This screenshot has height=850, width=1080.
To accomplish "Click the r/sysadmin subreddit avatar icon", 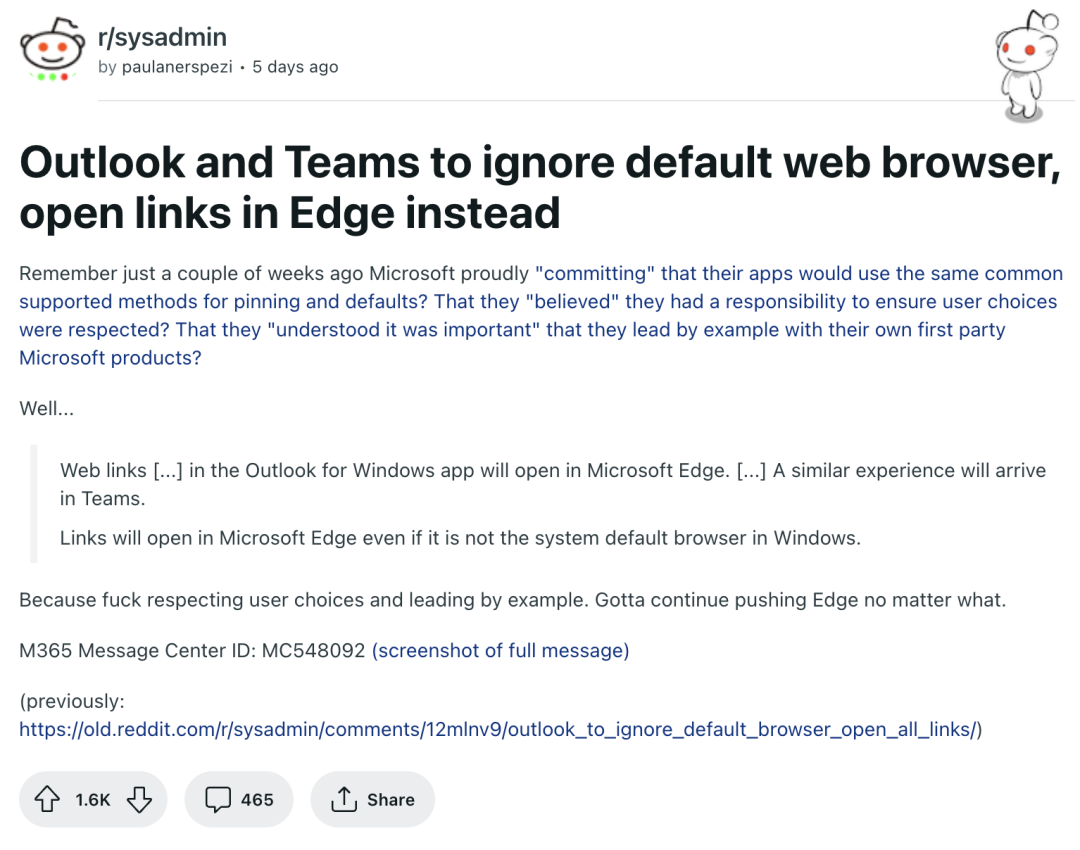I will click(x=53, y=50).
